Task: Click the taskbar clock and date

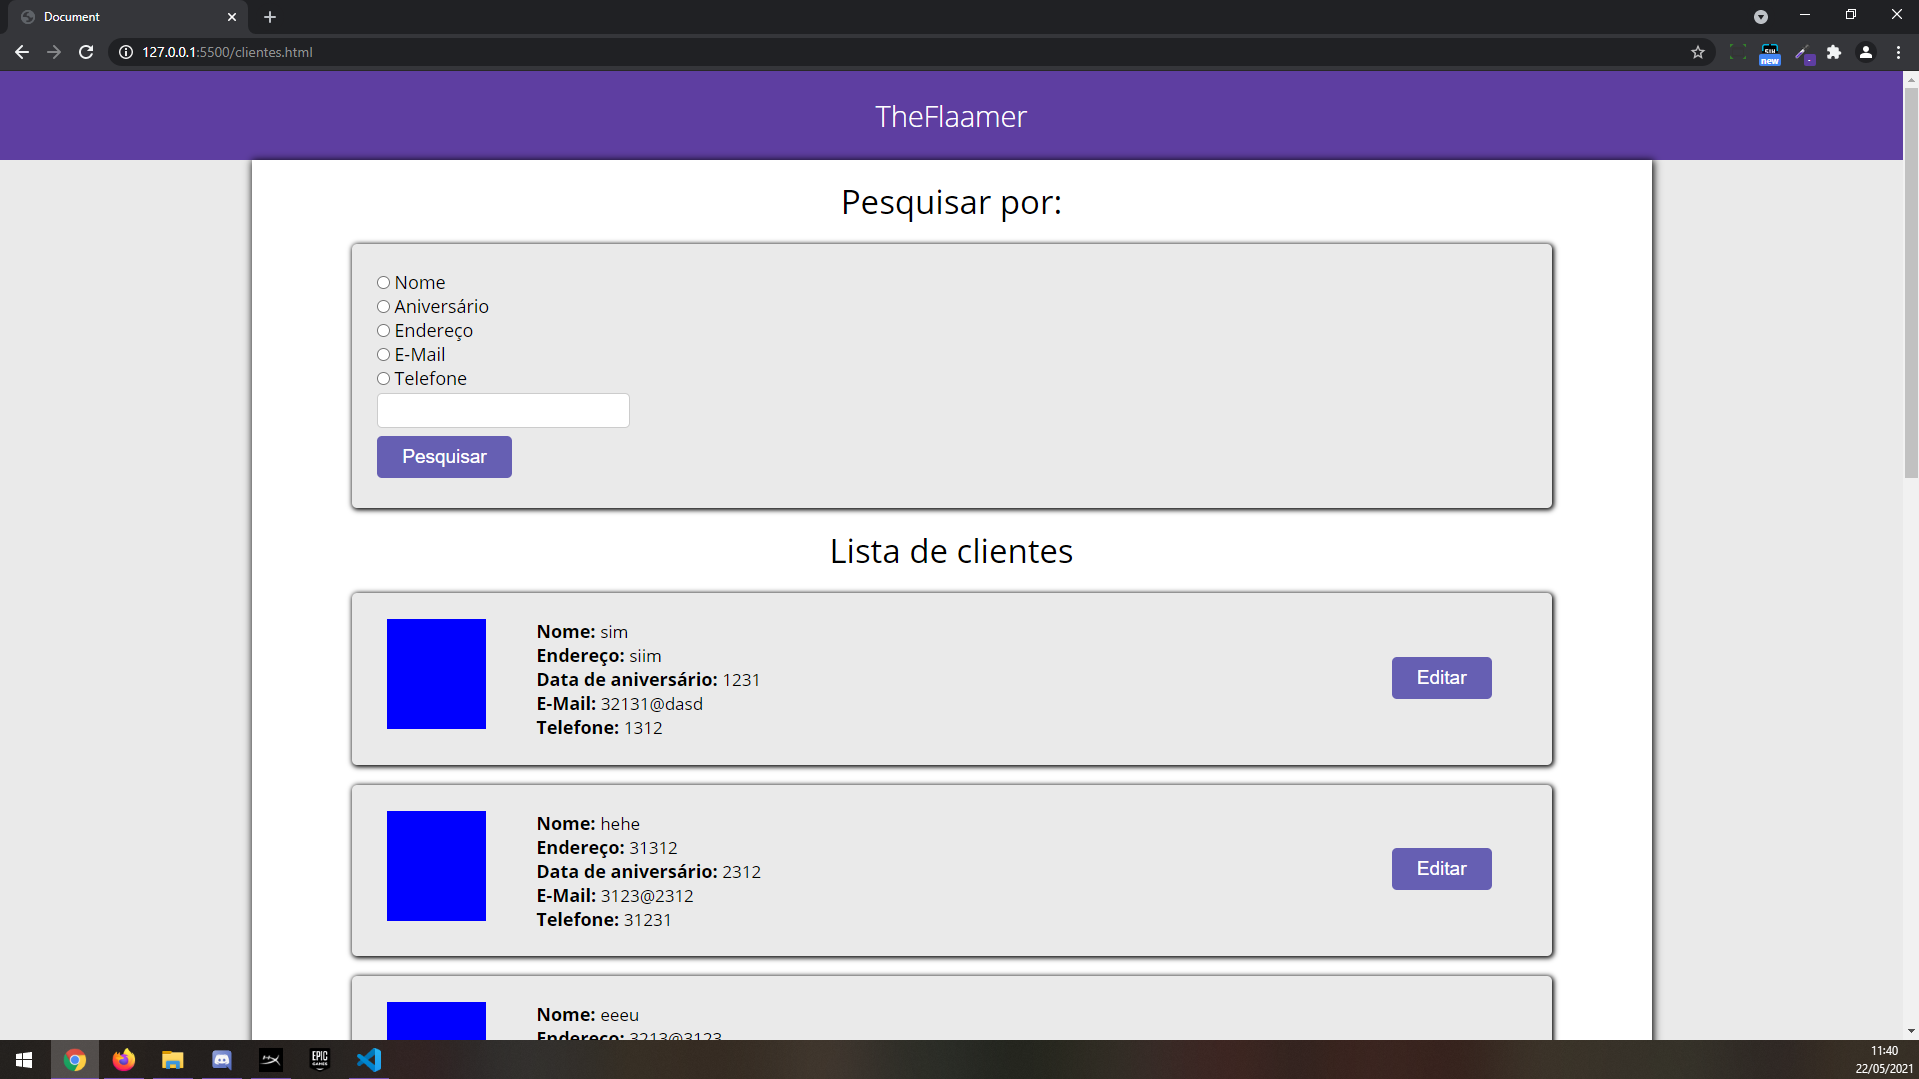Action: pyautogui.click(x=1884, y=1060)
